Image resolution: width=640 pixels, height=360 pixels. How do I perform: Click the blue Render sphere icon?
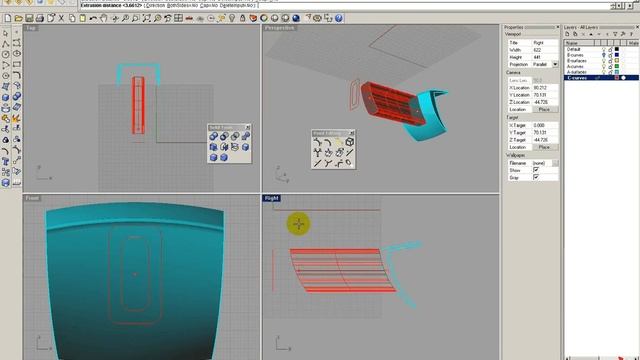[296, 18]
